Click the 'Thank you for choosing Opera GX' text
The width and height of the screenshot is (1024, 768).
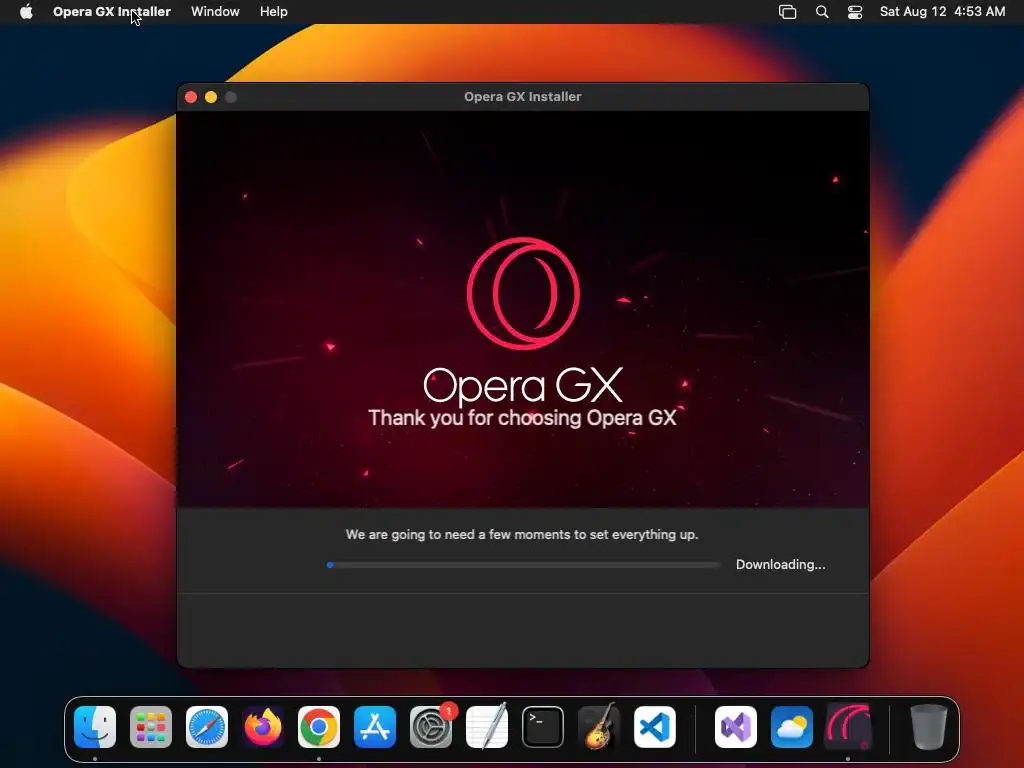tap(522, 418)
